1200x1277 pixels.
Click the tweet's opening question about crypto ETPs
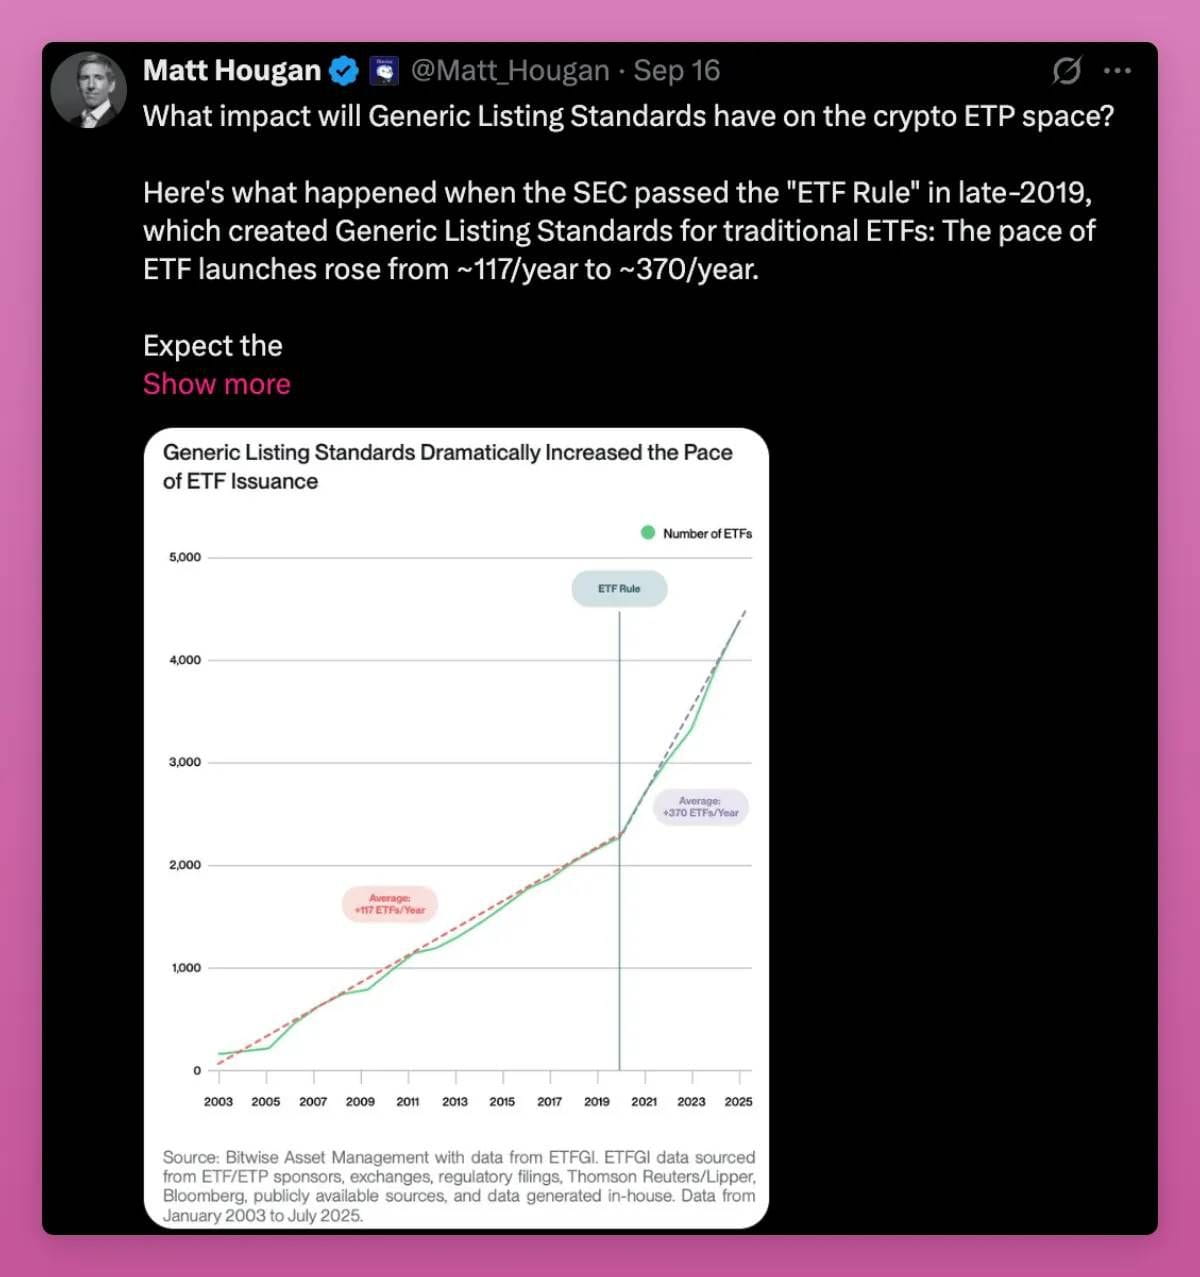click(x=628, y=117)
